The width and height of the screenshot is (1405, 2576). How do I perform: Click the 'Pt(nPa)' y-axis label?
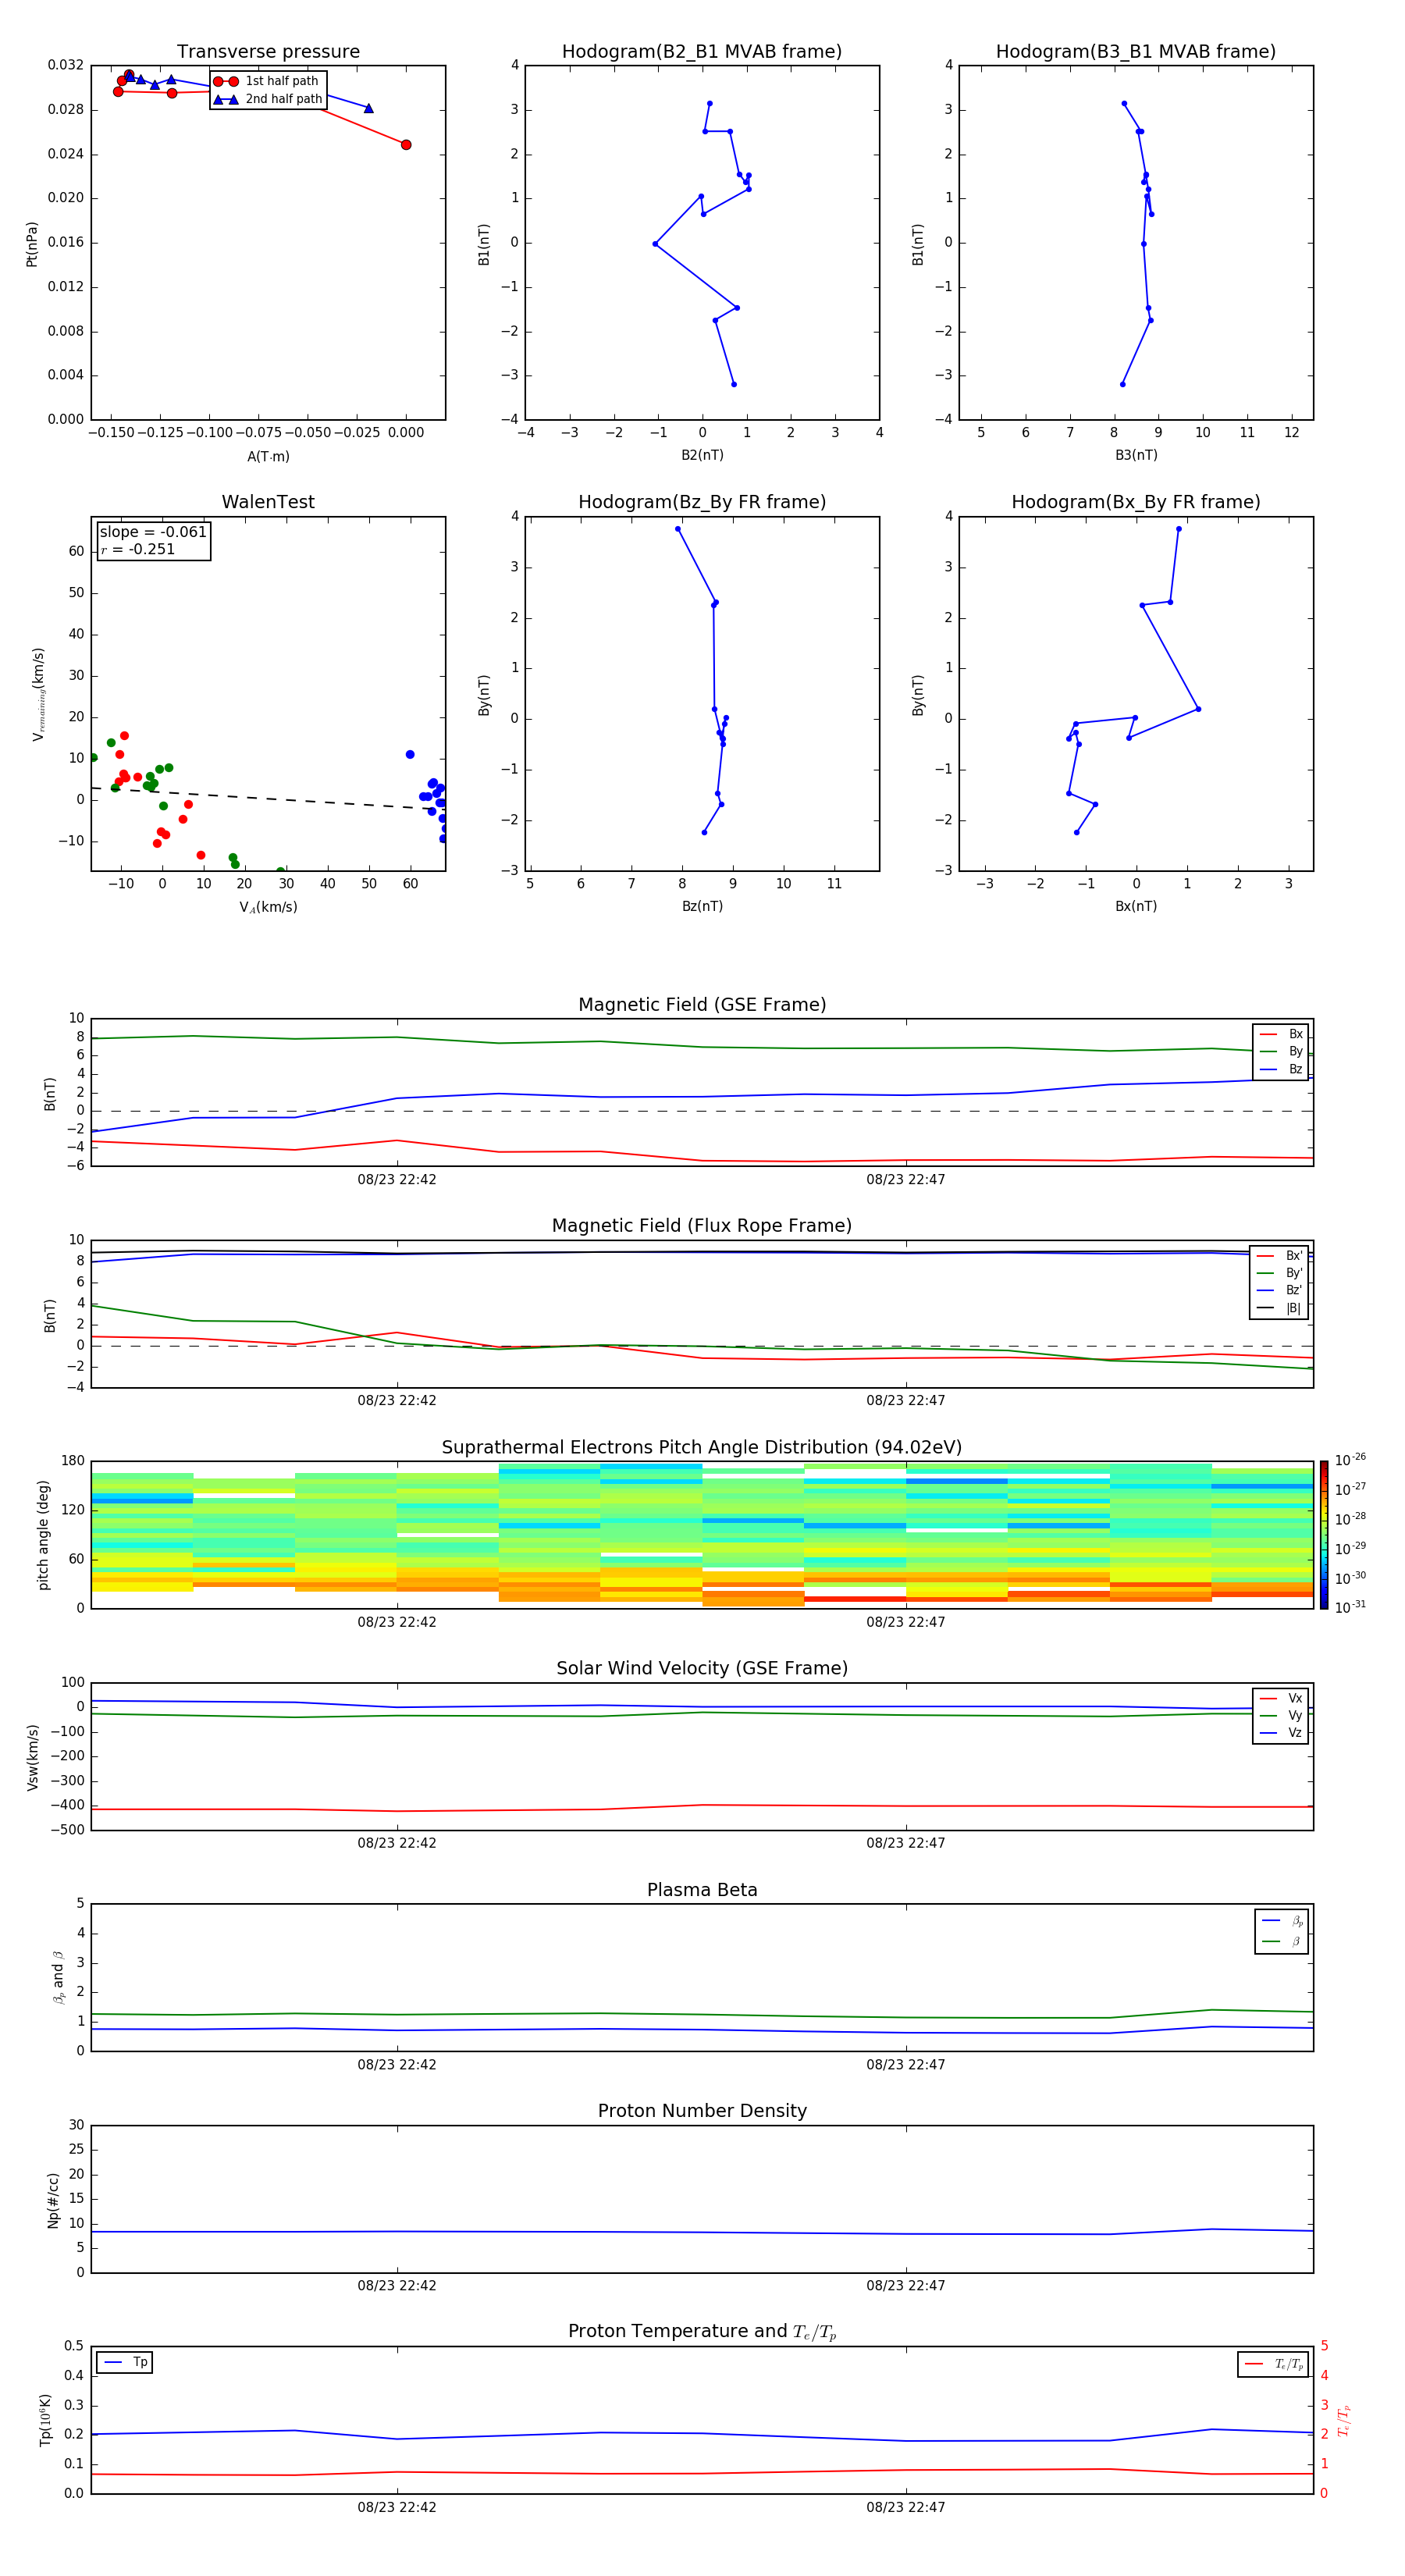click(32, 244)
